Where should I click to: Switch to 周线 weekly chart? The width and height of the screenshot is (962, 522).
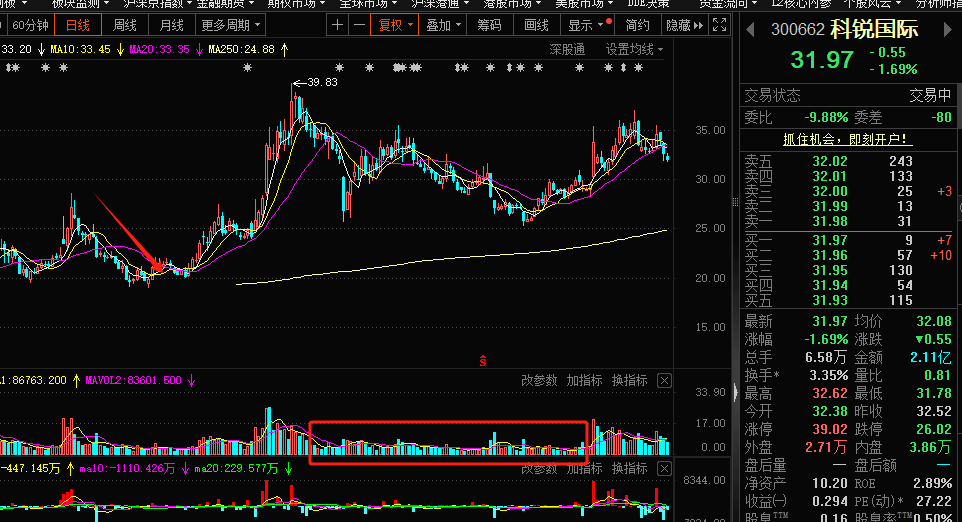pos(125,25)
